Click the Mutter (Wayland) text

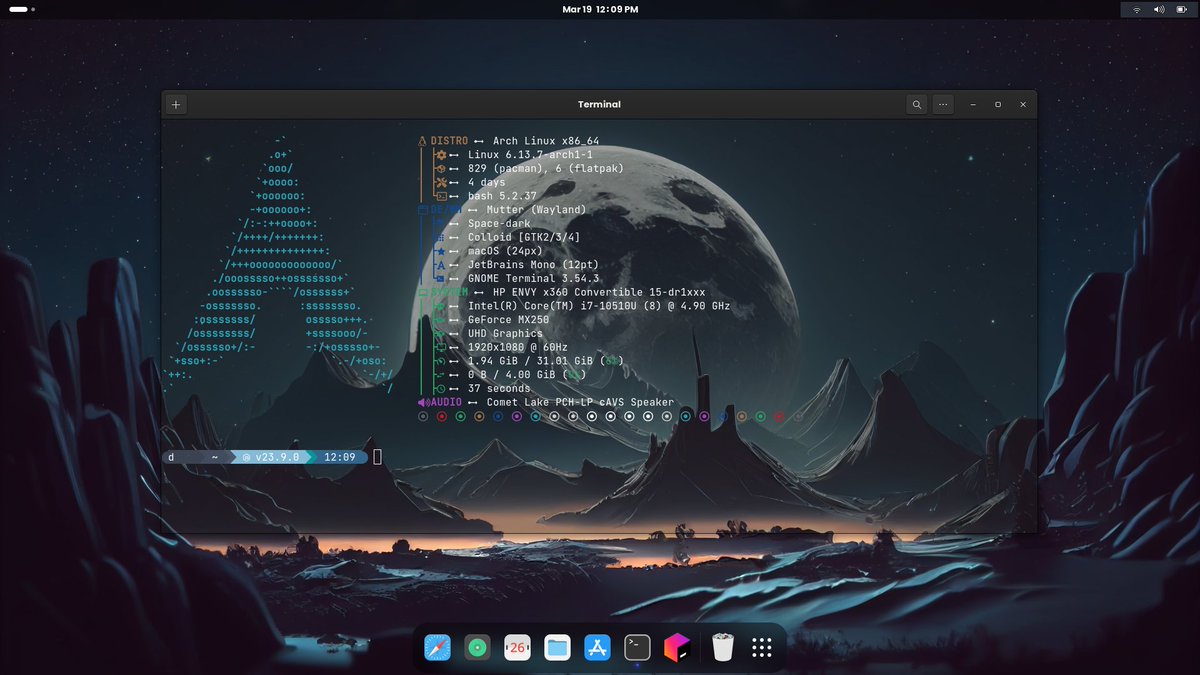pos(536,210)
